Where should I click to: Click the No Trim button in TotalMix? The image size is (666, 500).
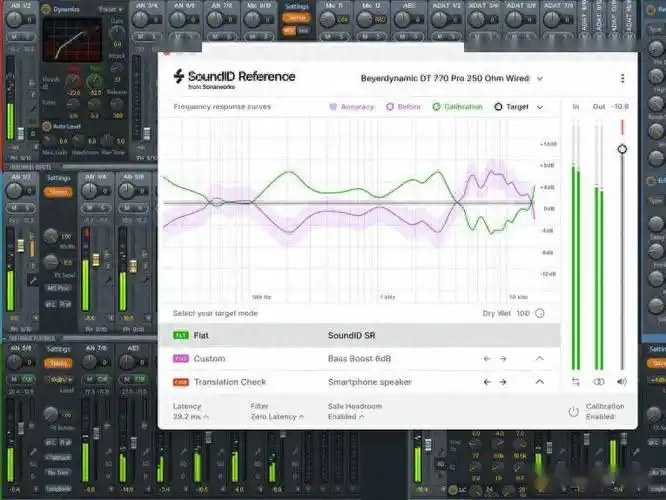click(x=59, y=473)
